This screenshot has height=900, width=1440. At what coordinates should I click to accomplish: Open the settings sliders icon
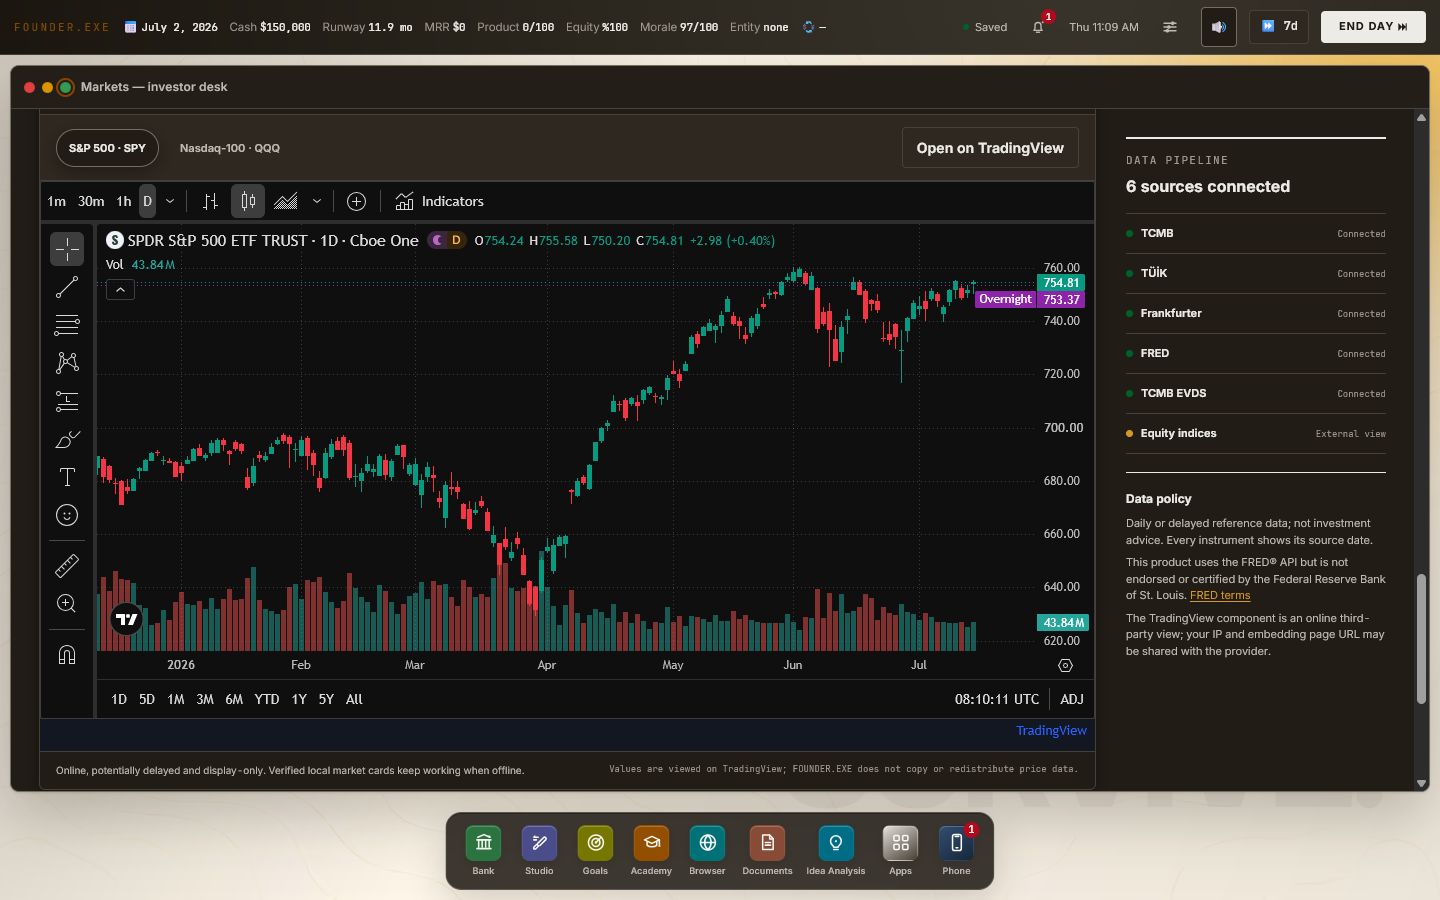click(1170, 27)
